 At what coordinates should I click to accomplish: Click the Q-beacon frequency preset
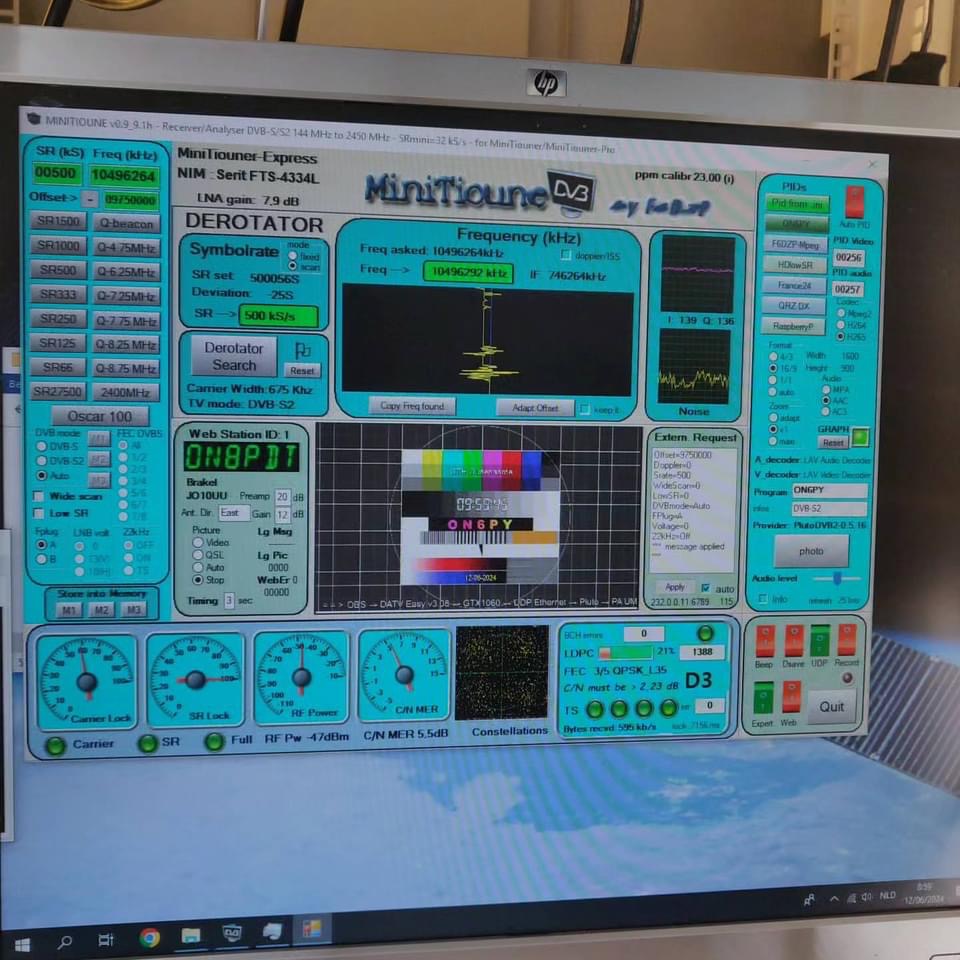tap(126, 223)
